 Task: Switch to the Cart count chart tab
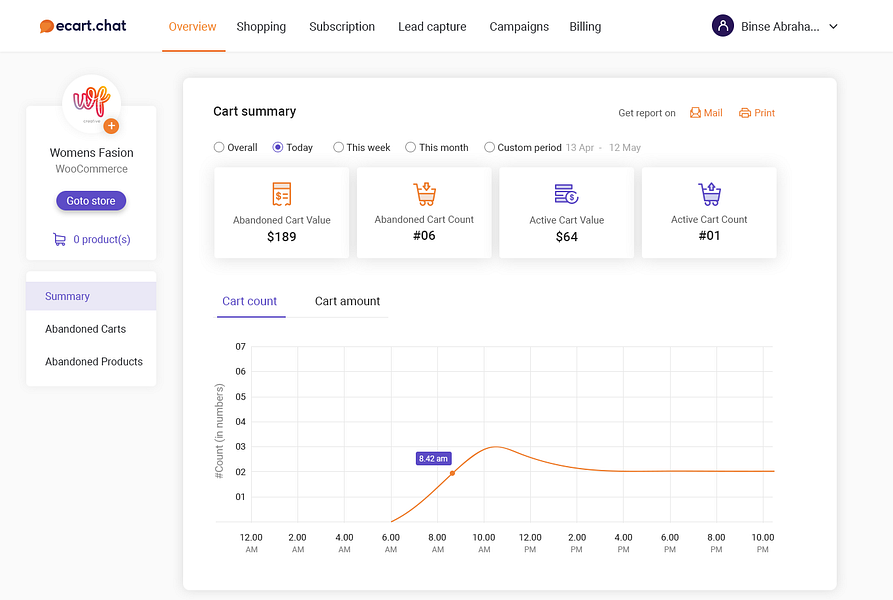[x=249, y=301]
